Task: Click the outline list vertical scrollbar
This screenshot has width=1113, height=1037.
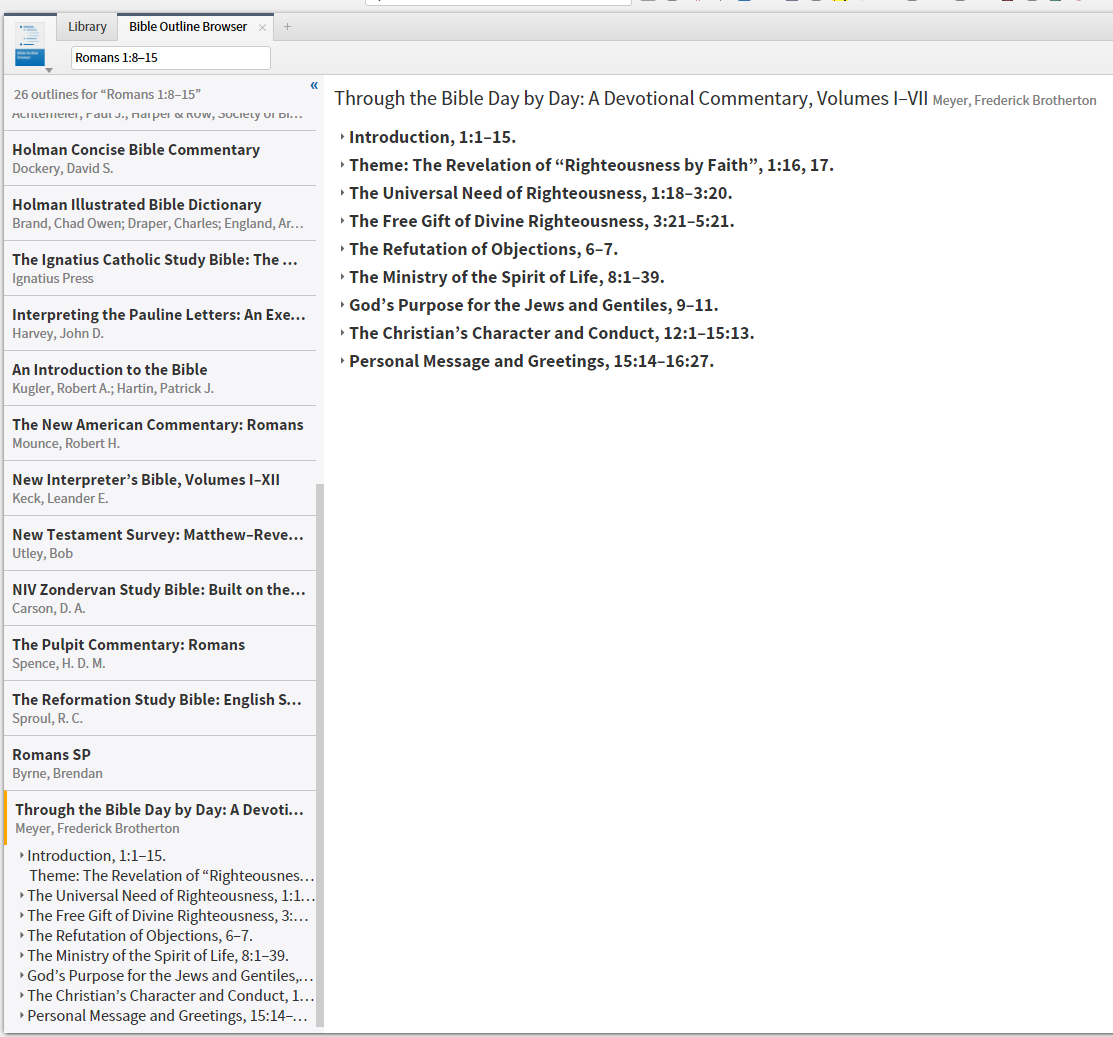Action: coord(319,755)
